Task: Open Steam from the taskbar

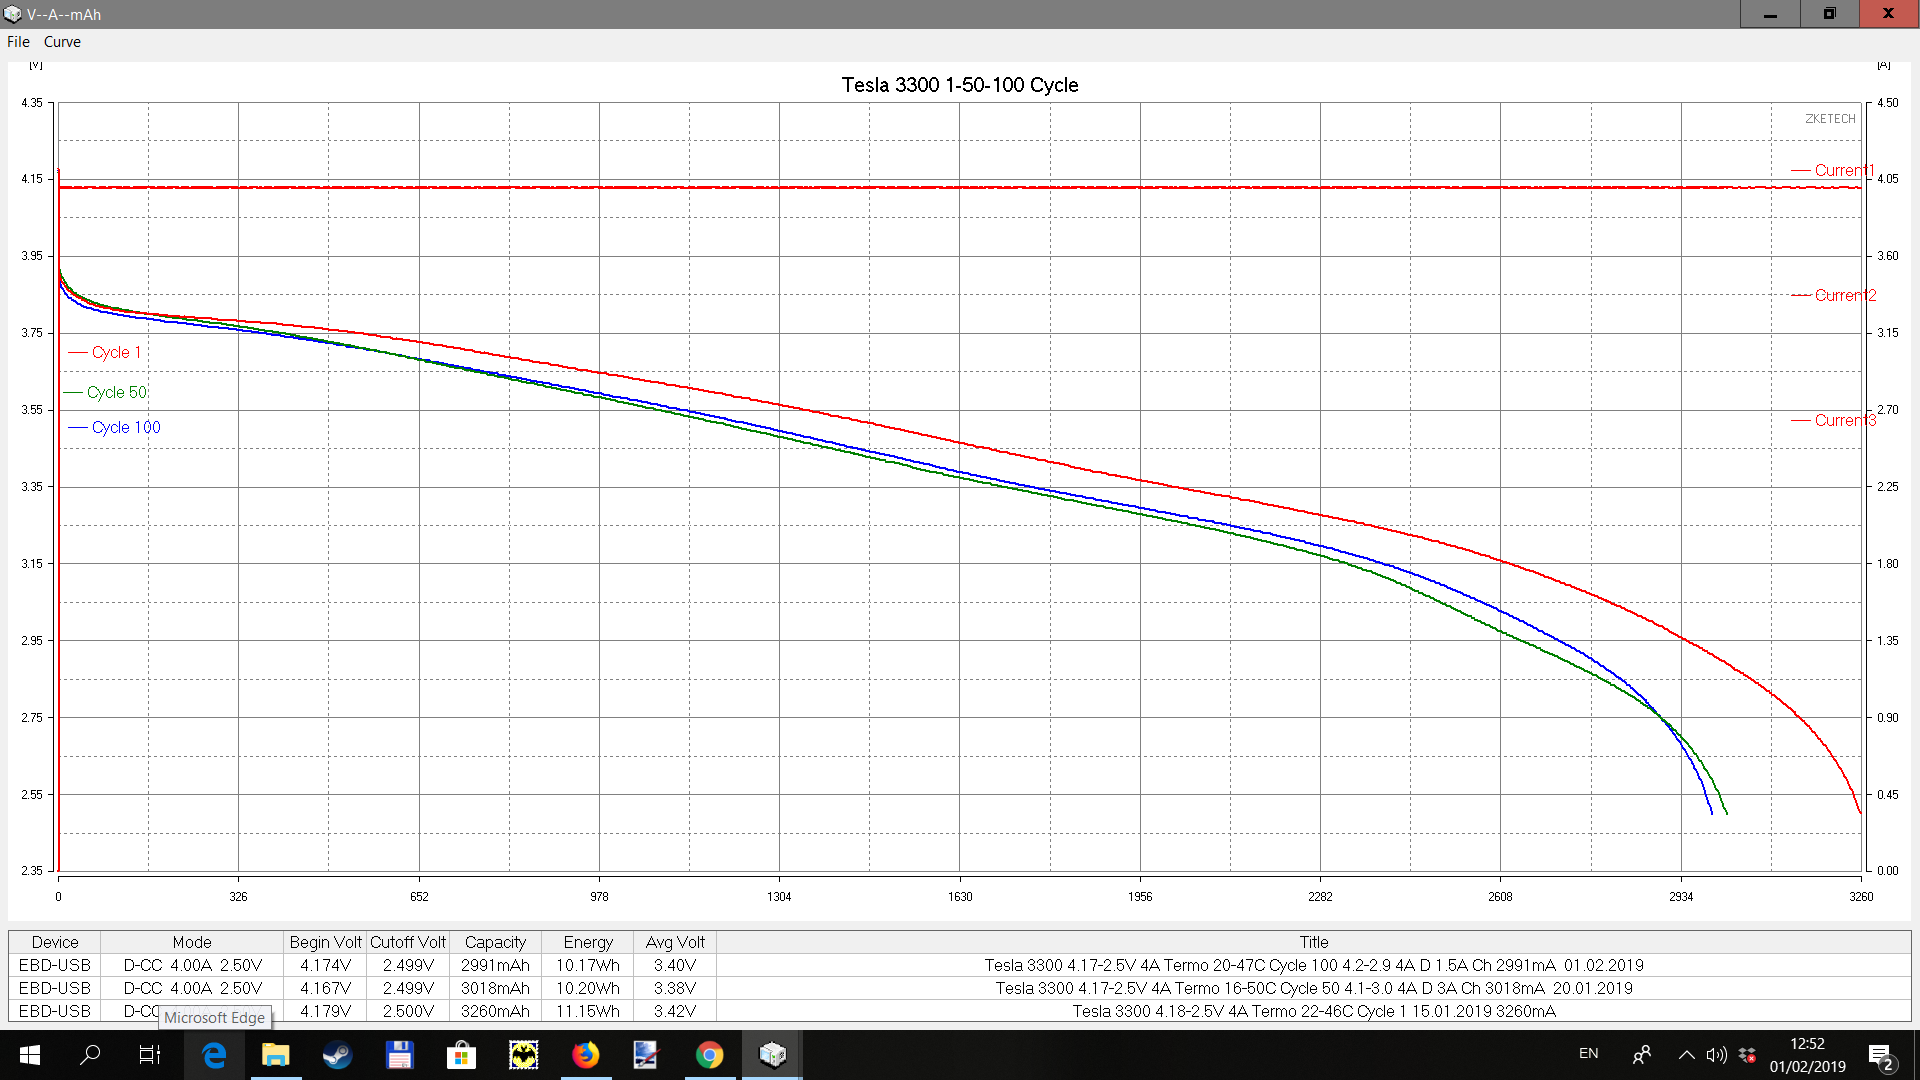Action: pyautogui.click(x=337, y=1054)
